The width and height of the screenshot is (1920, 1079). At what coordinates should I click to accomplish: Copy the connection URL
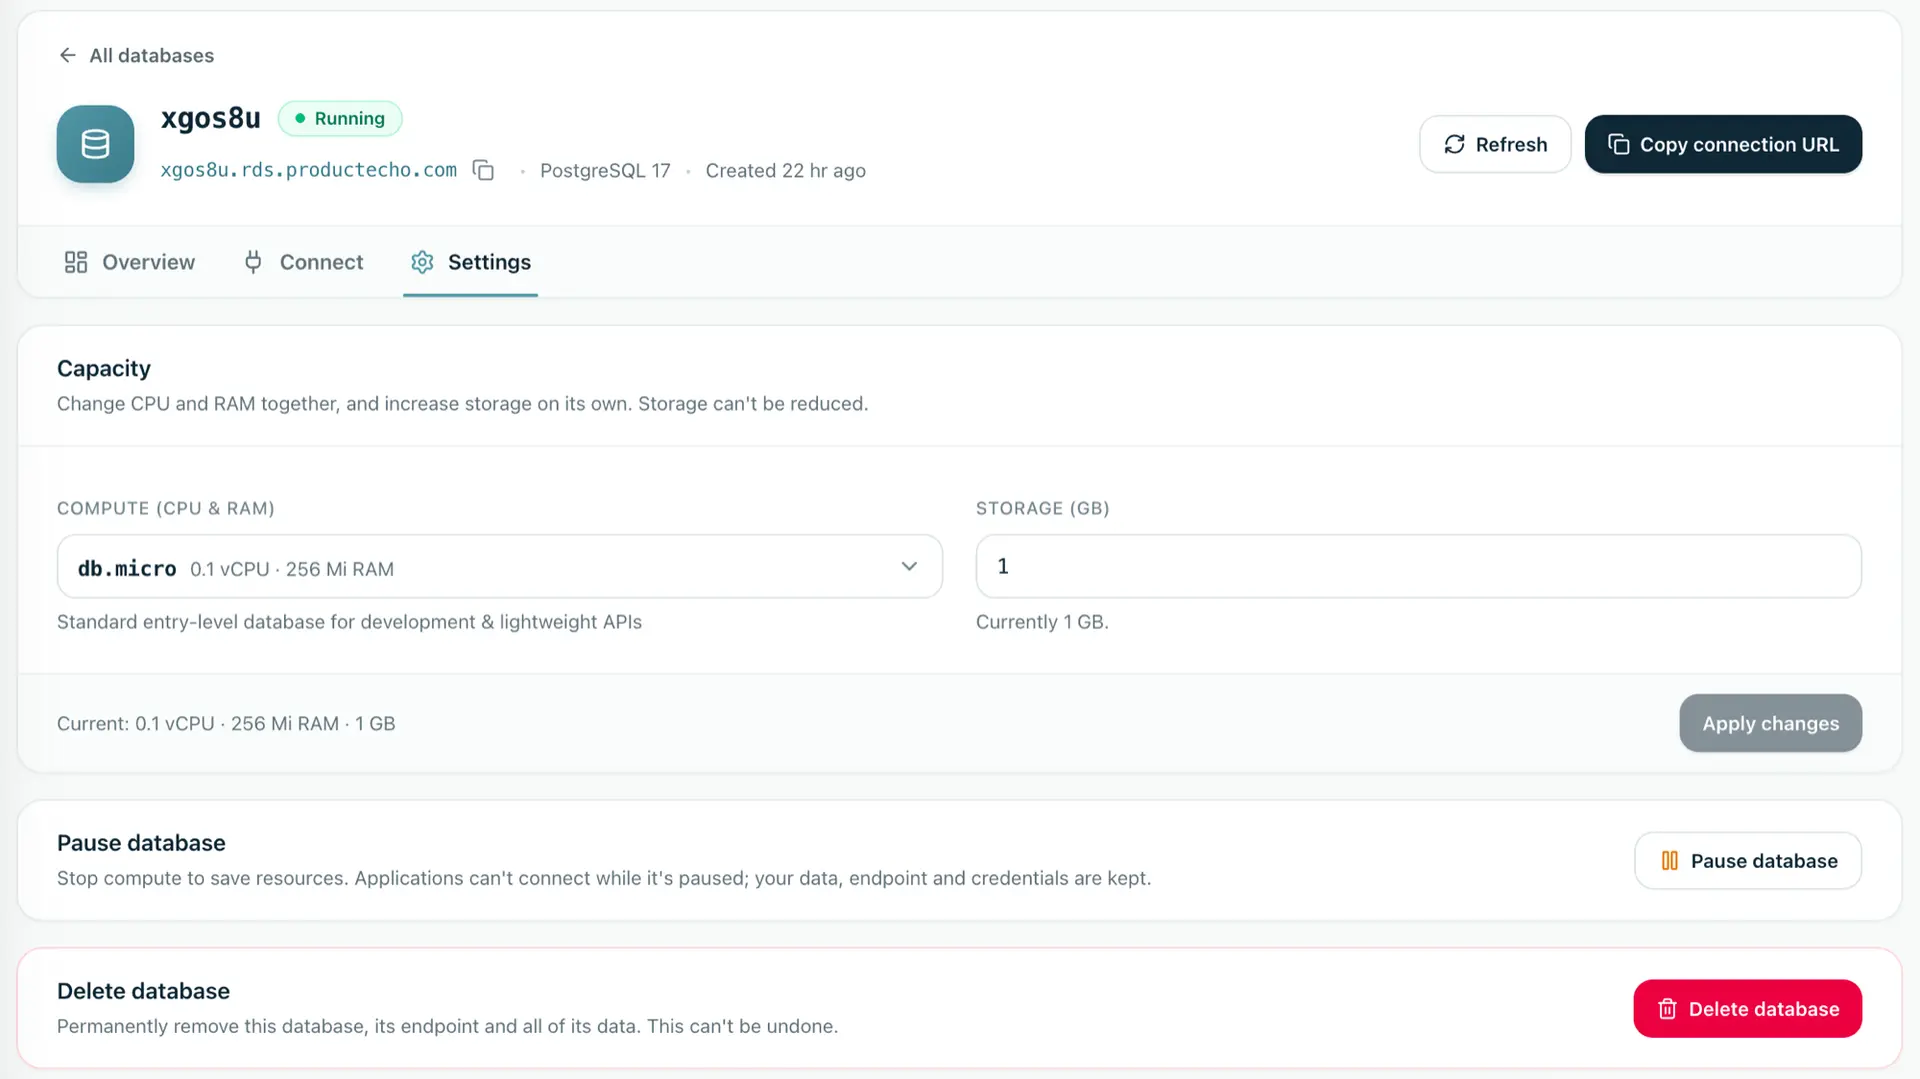click(1723, 144)
